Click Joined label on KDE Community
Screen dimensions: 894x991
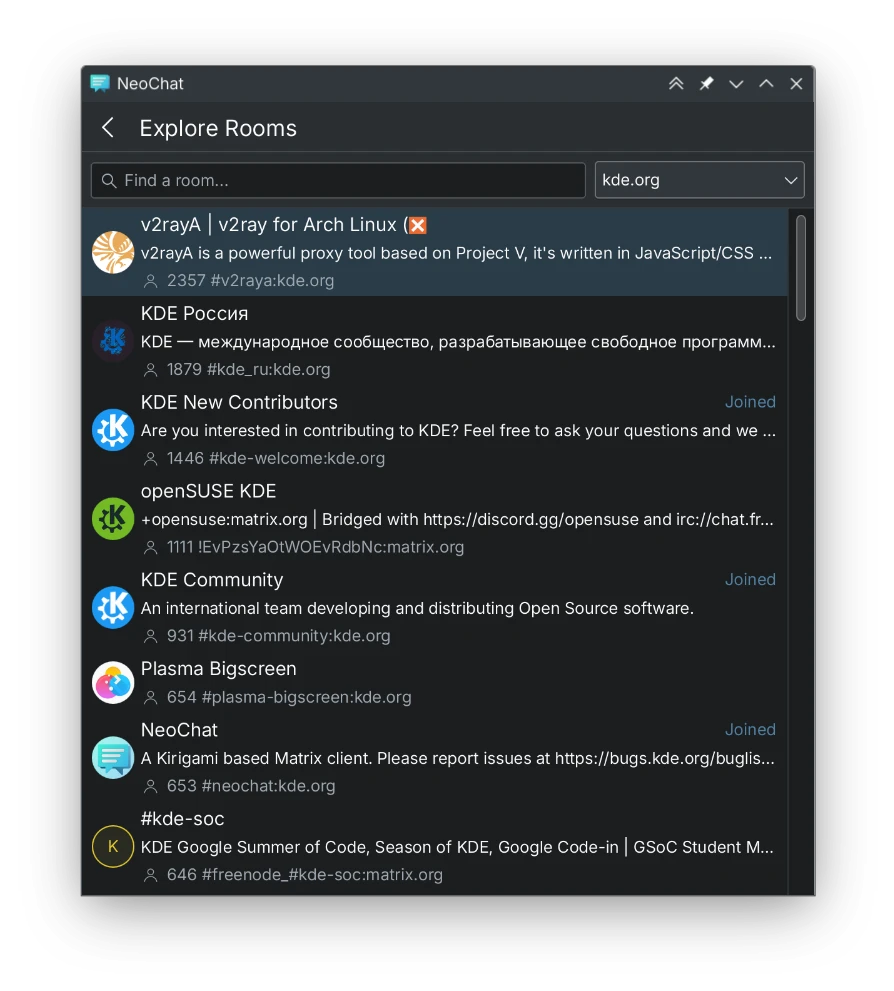750,580
